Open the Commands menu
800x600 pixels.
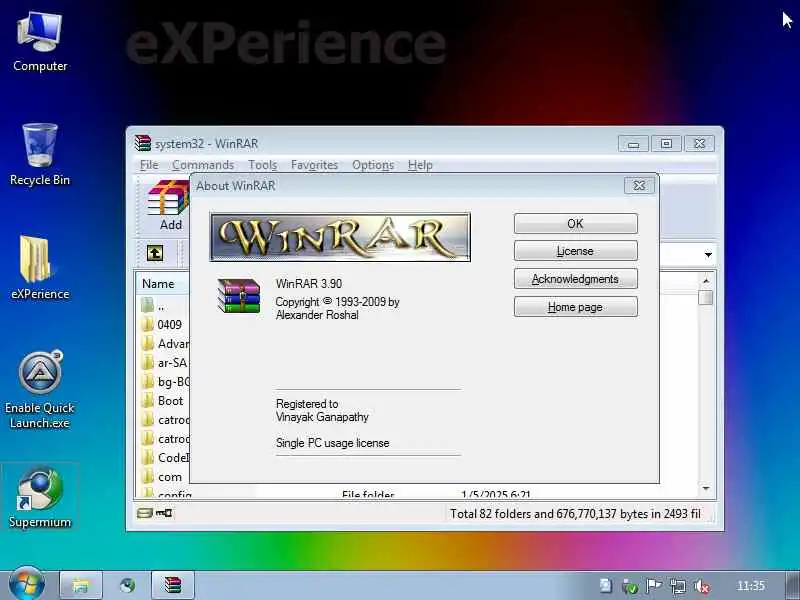(203, 165)
